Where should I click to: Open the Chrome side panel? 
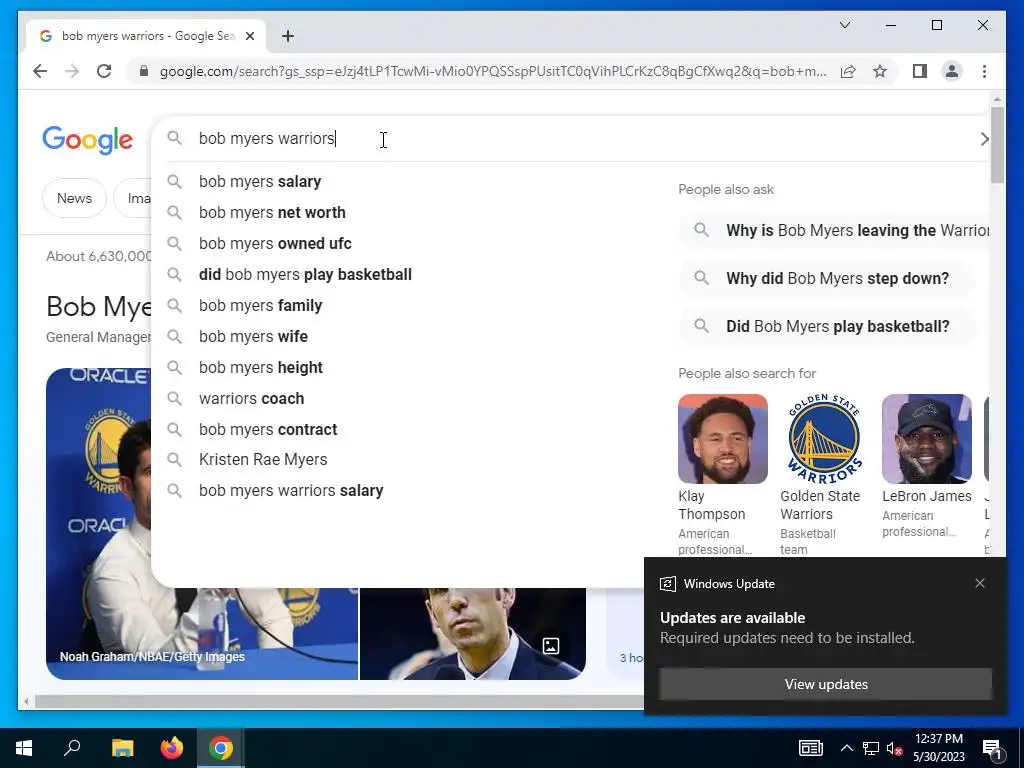tap(920, 71)
